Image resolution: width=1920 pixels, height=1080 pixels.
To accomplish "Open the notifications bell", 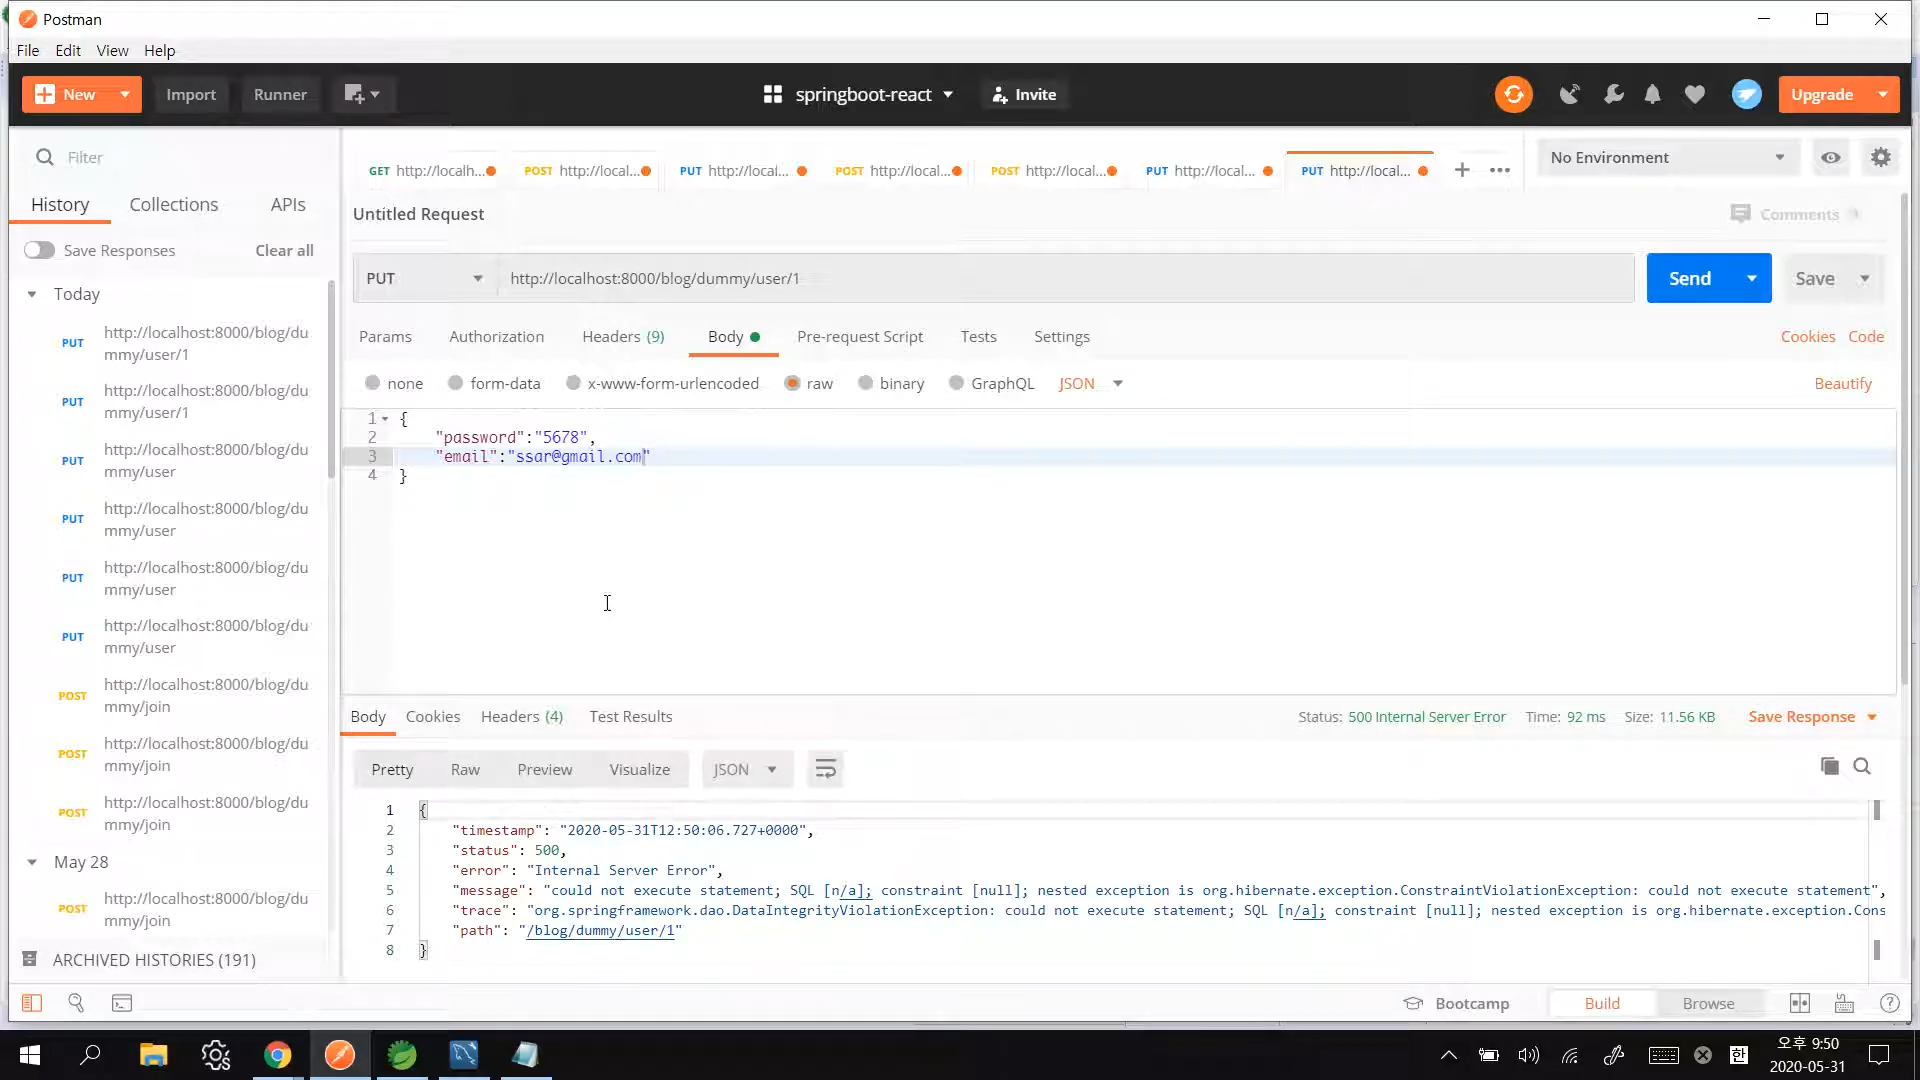I will [x=1652, y=94].
